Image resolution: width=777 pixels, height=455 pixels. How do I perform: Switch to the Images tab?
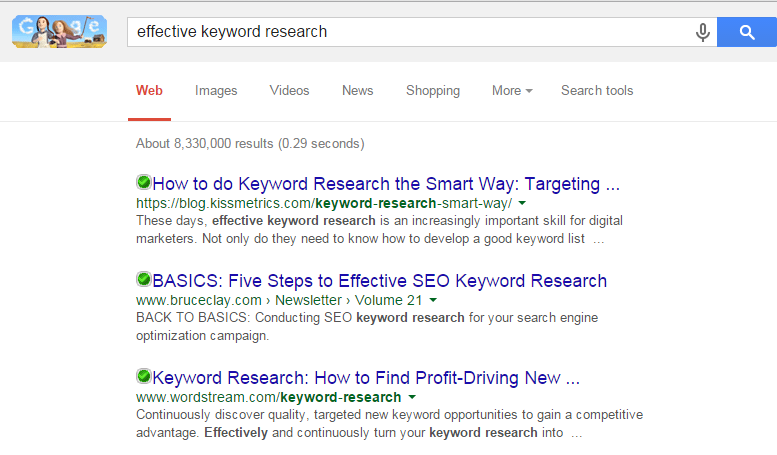(x=216, y=91)
